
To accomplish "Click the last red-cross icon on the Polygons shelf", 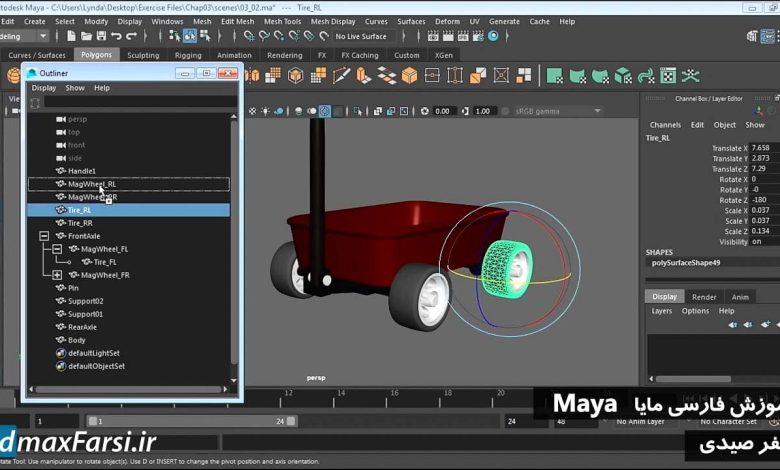I will pyautogui.click(x=690, y=75).
